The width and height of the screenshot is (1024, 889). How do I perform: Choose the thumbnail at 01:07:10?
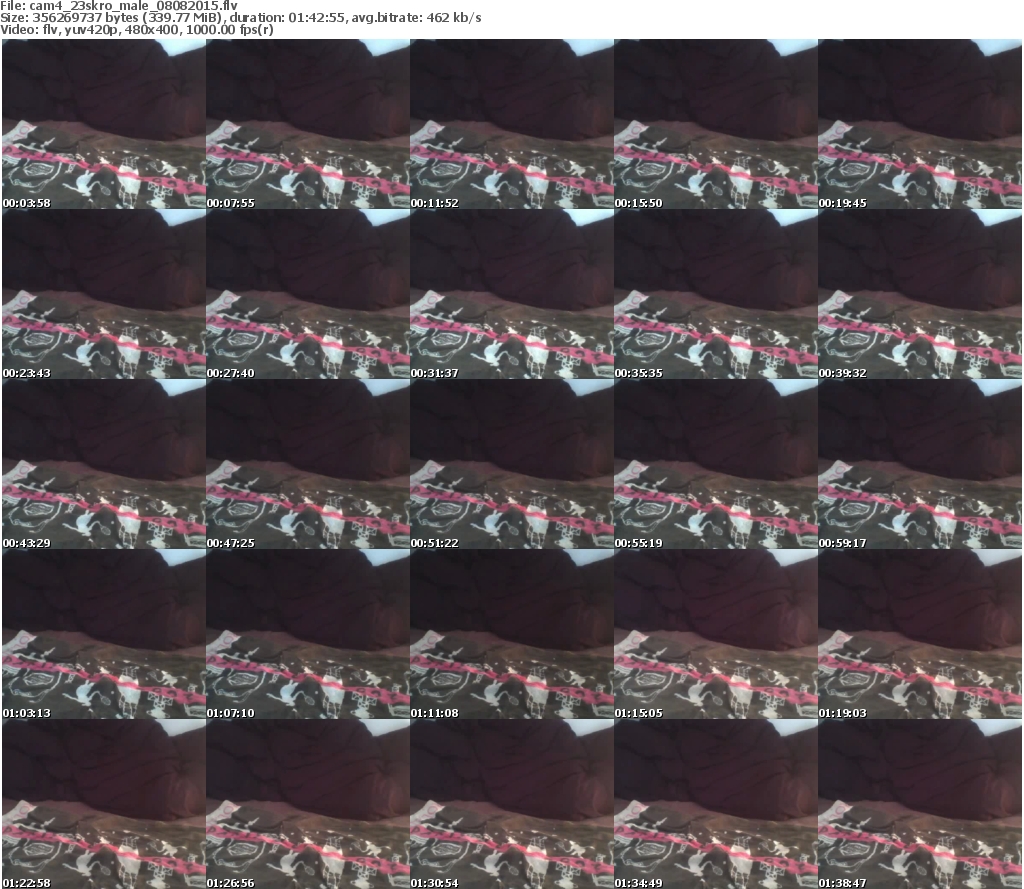click(308, 634)
